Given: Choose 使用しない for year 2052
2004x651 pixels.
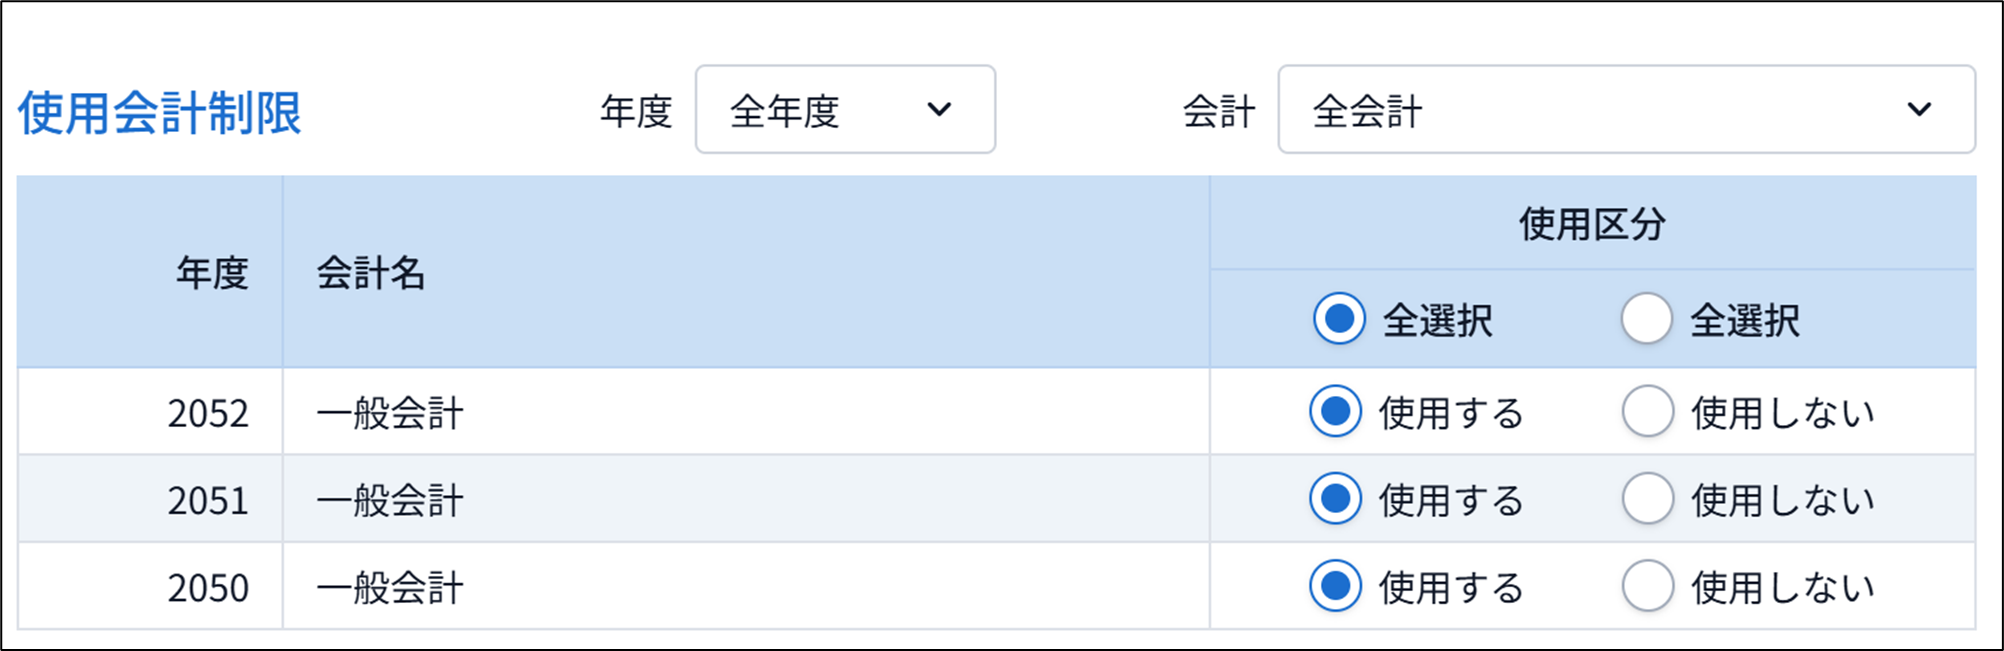Looking at the screenshot, I should coord(1647,411).
